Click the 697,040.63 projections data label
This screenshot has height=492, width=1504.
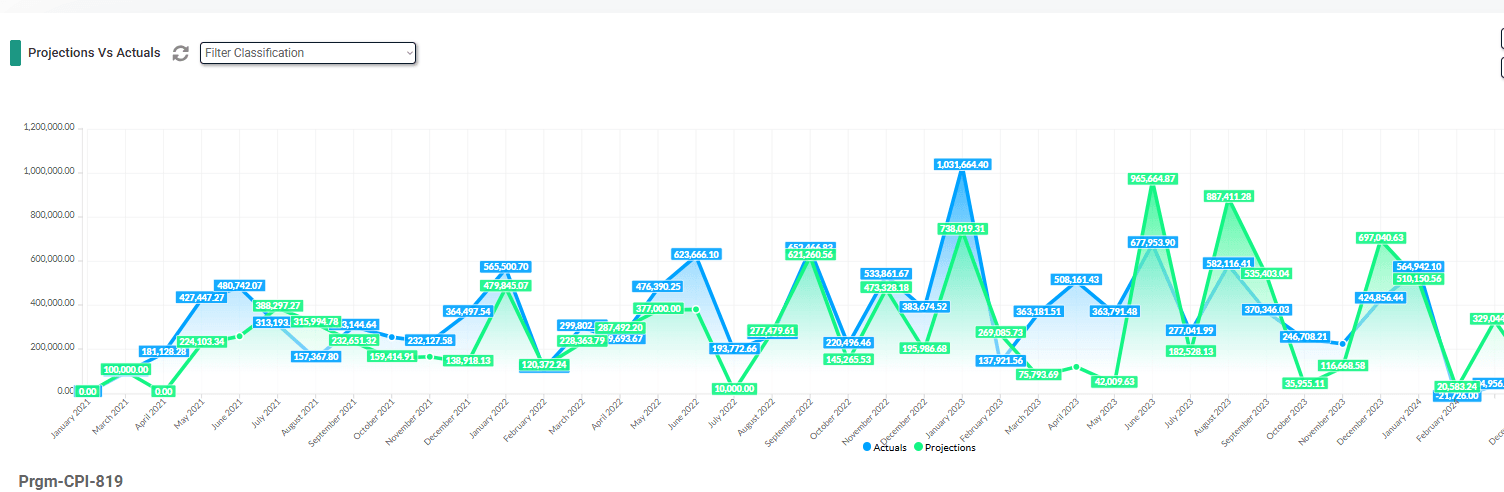coord(1381,238)
